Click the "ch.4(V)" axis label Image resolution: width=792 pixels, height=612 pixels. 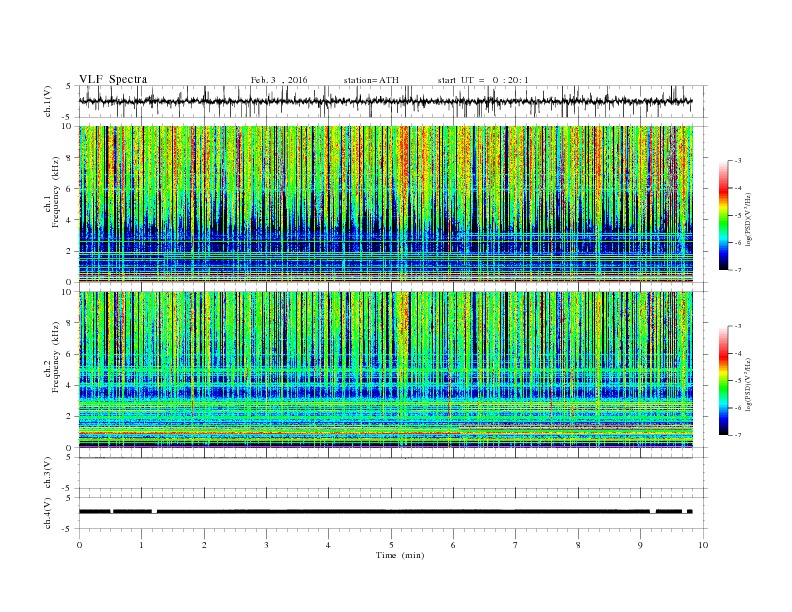click(x=48, y=513)
